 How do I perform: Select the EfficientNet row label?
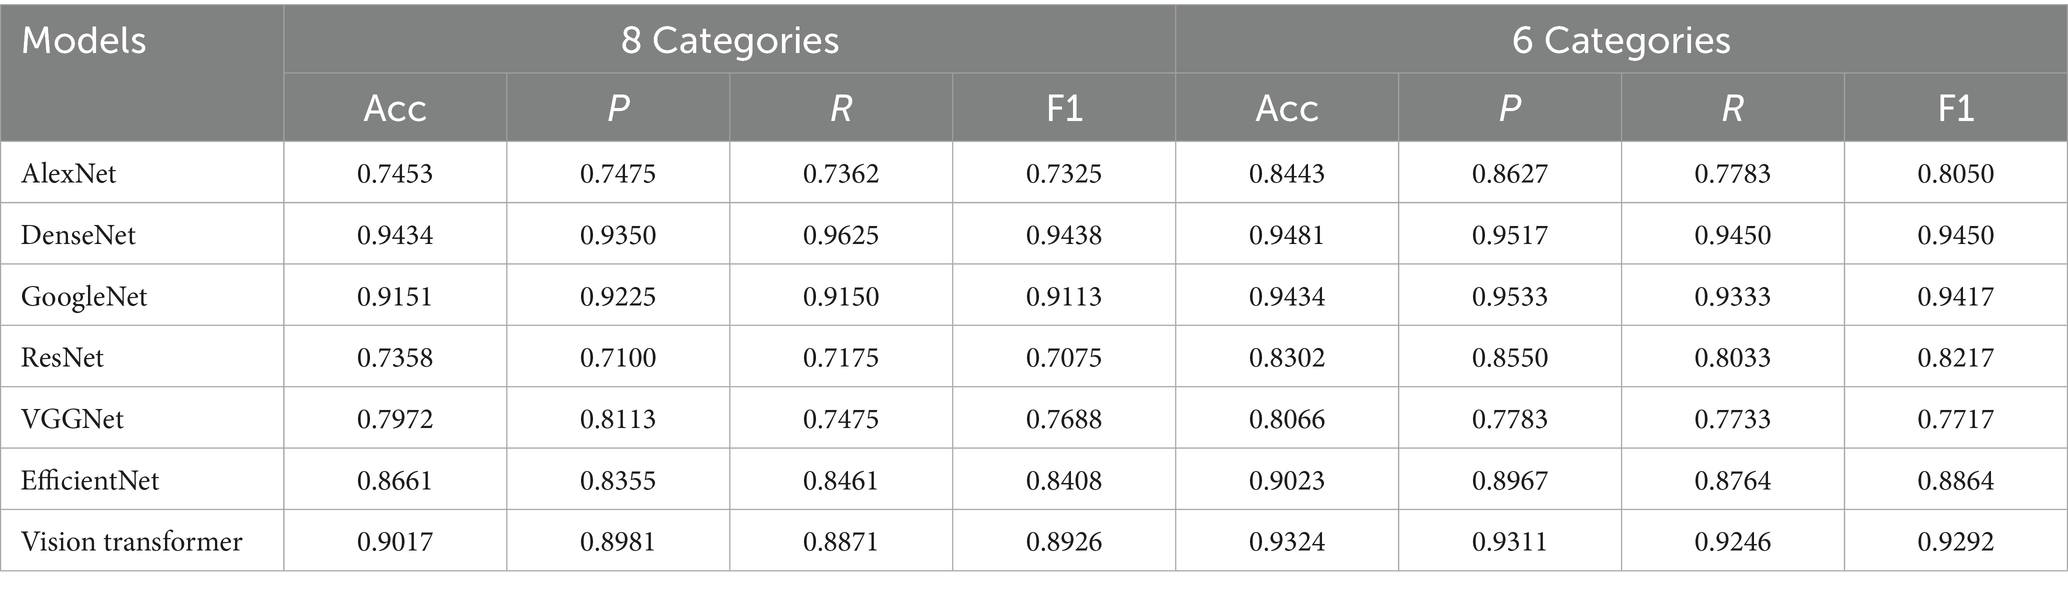(90, 481)
